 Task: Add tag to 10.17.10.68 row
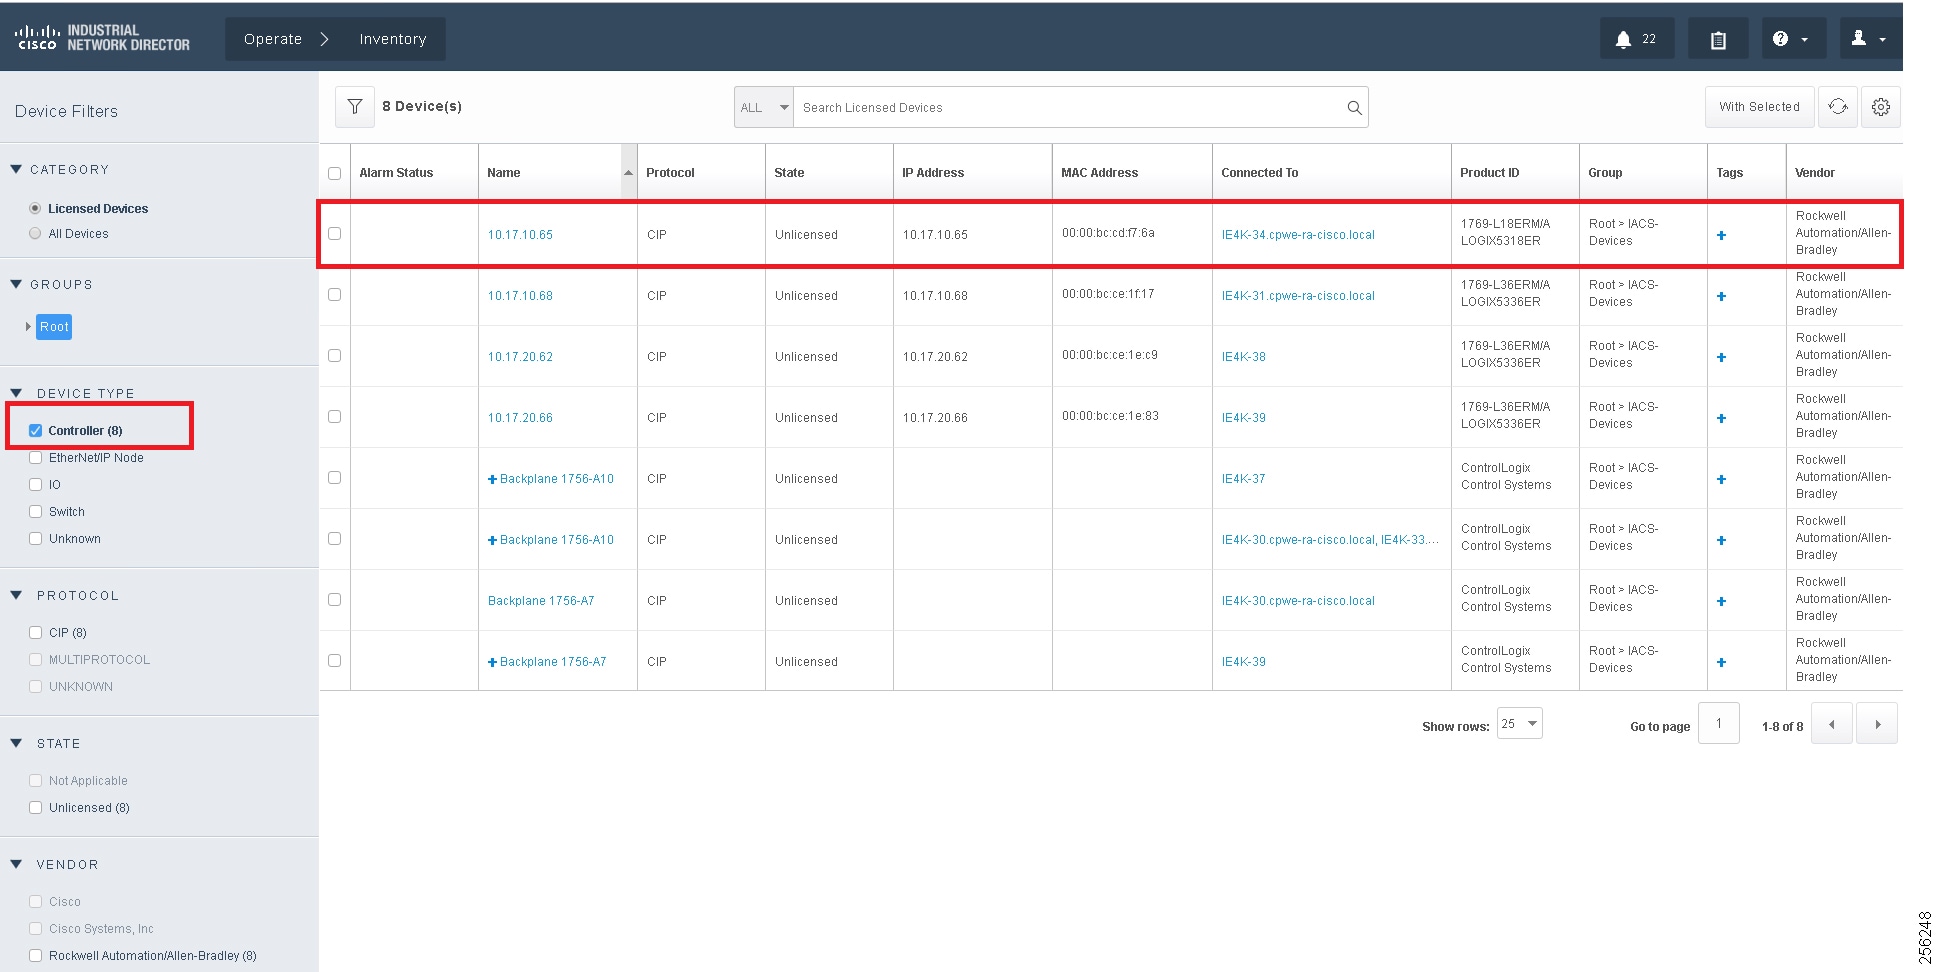pos(1721,296)
